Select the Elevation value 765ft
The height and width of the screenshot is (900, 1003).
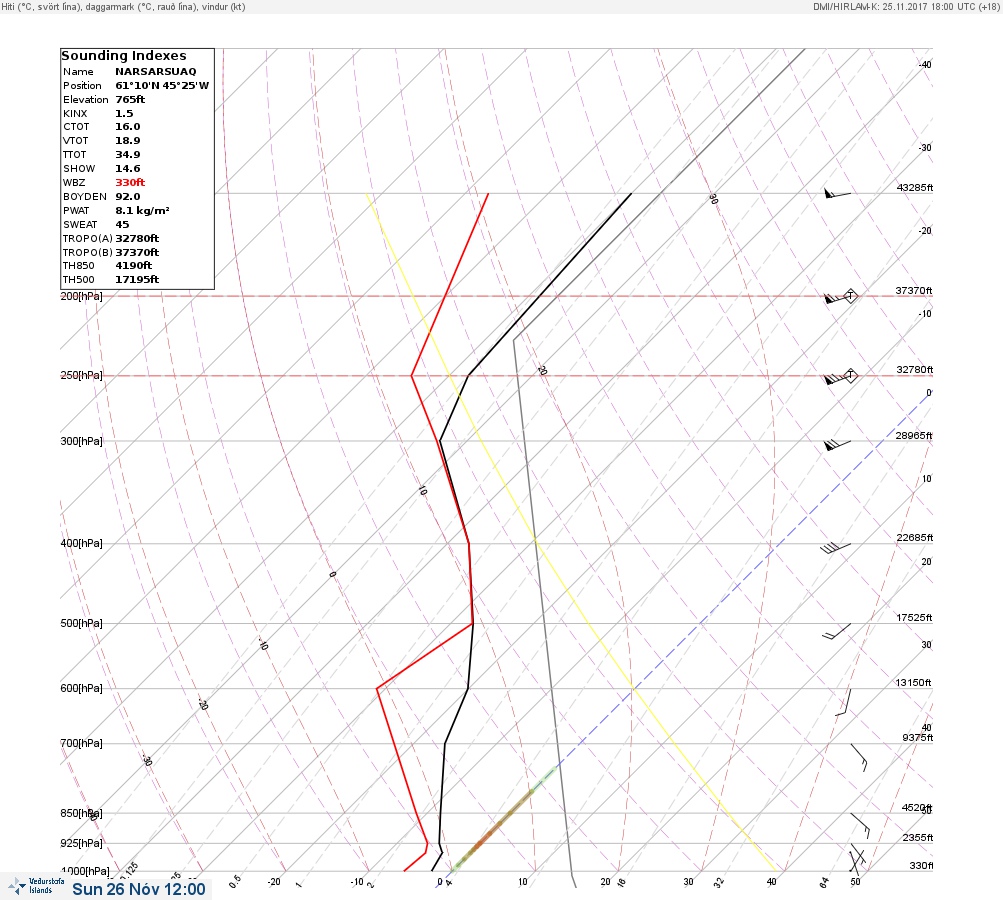point(130,100)
